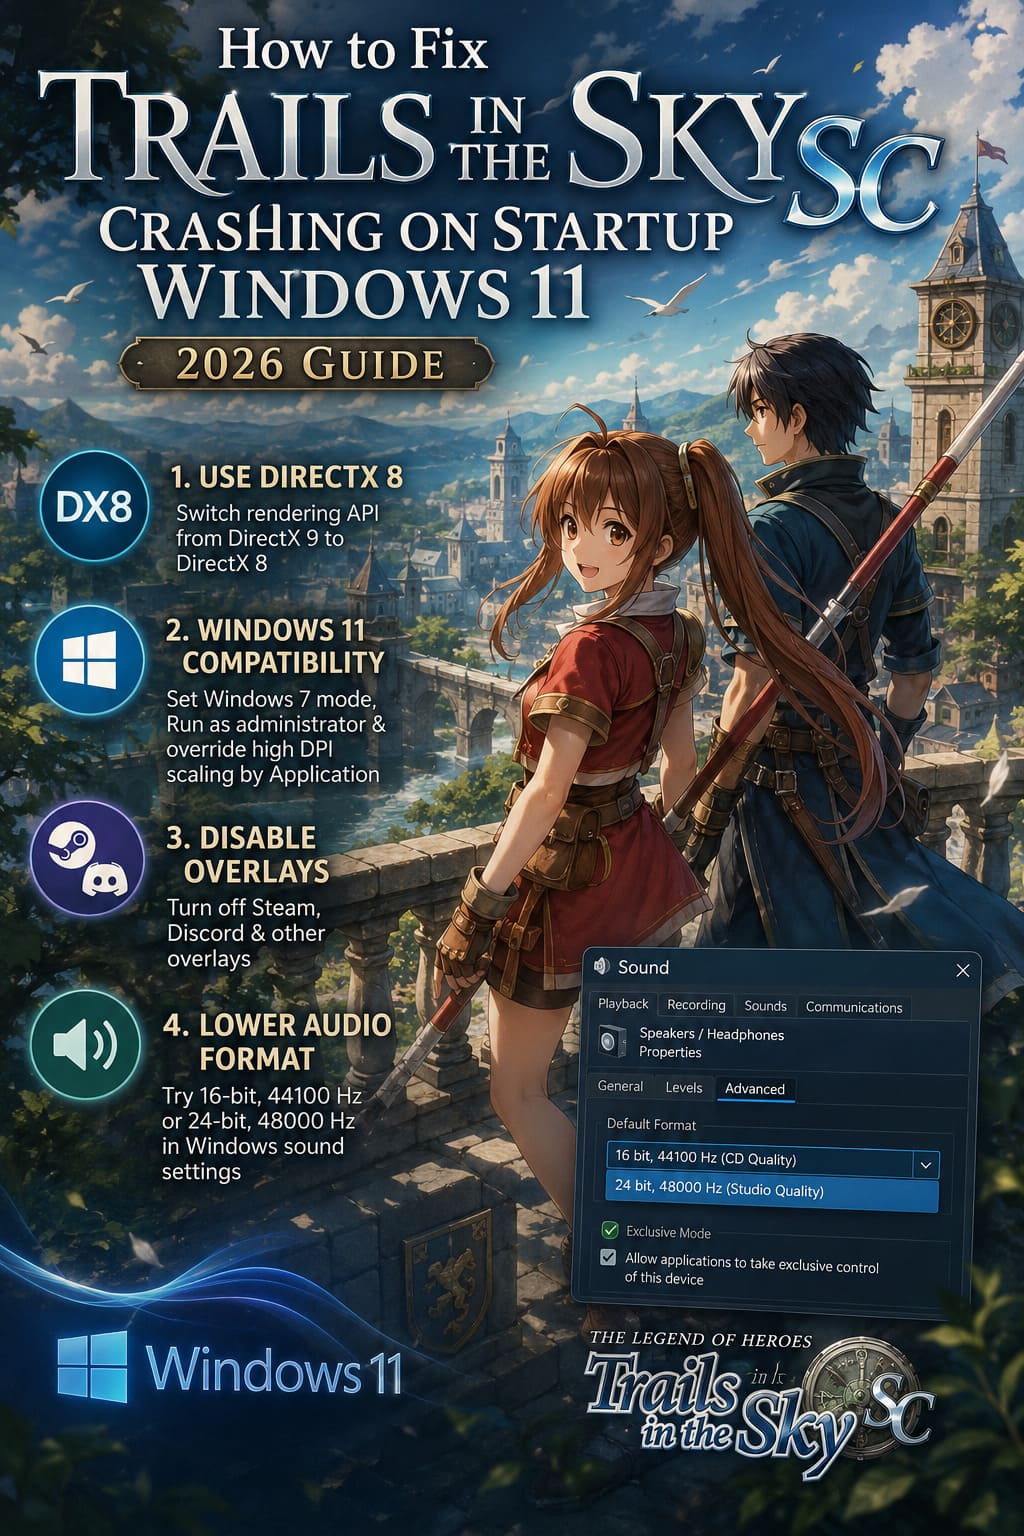
Task: Click the Windows 11 logo at bottom left
Action: tap(230, 1368)
